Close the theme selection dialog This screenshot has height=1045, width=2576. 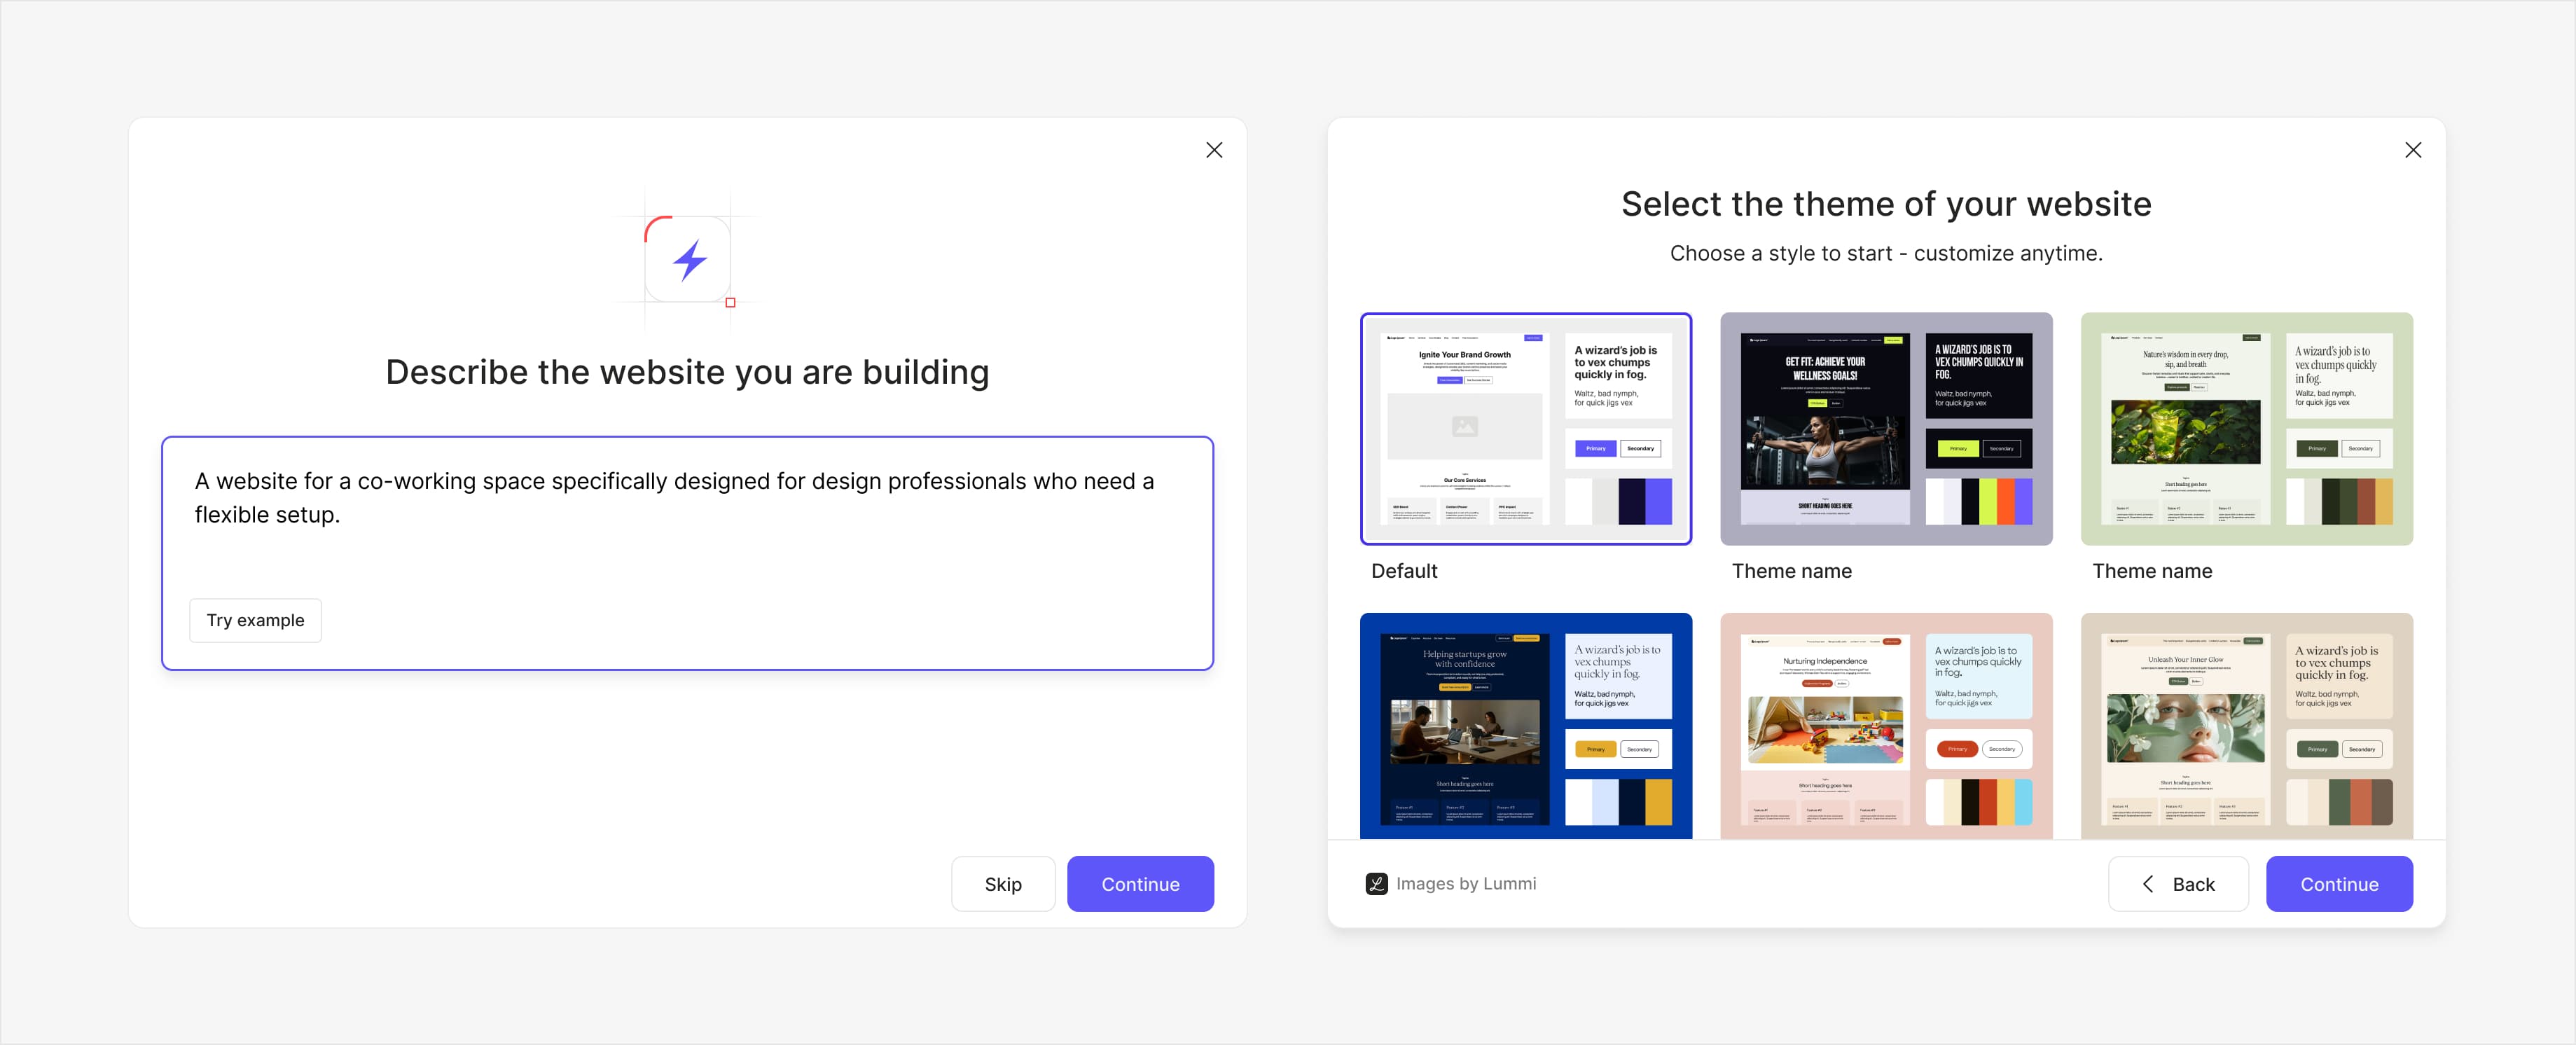tap(2413, 150)
